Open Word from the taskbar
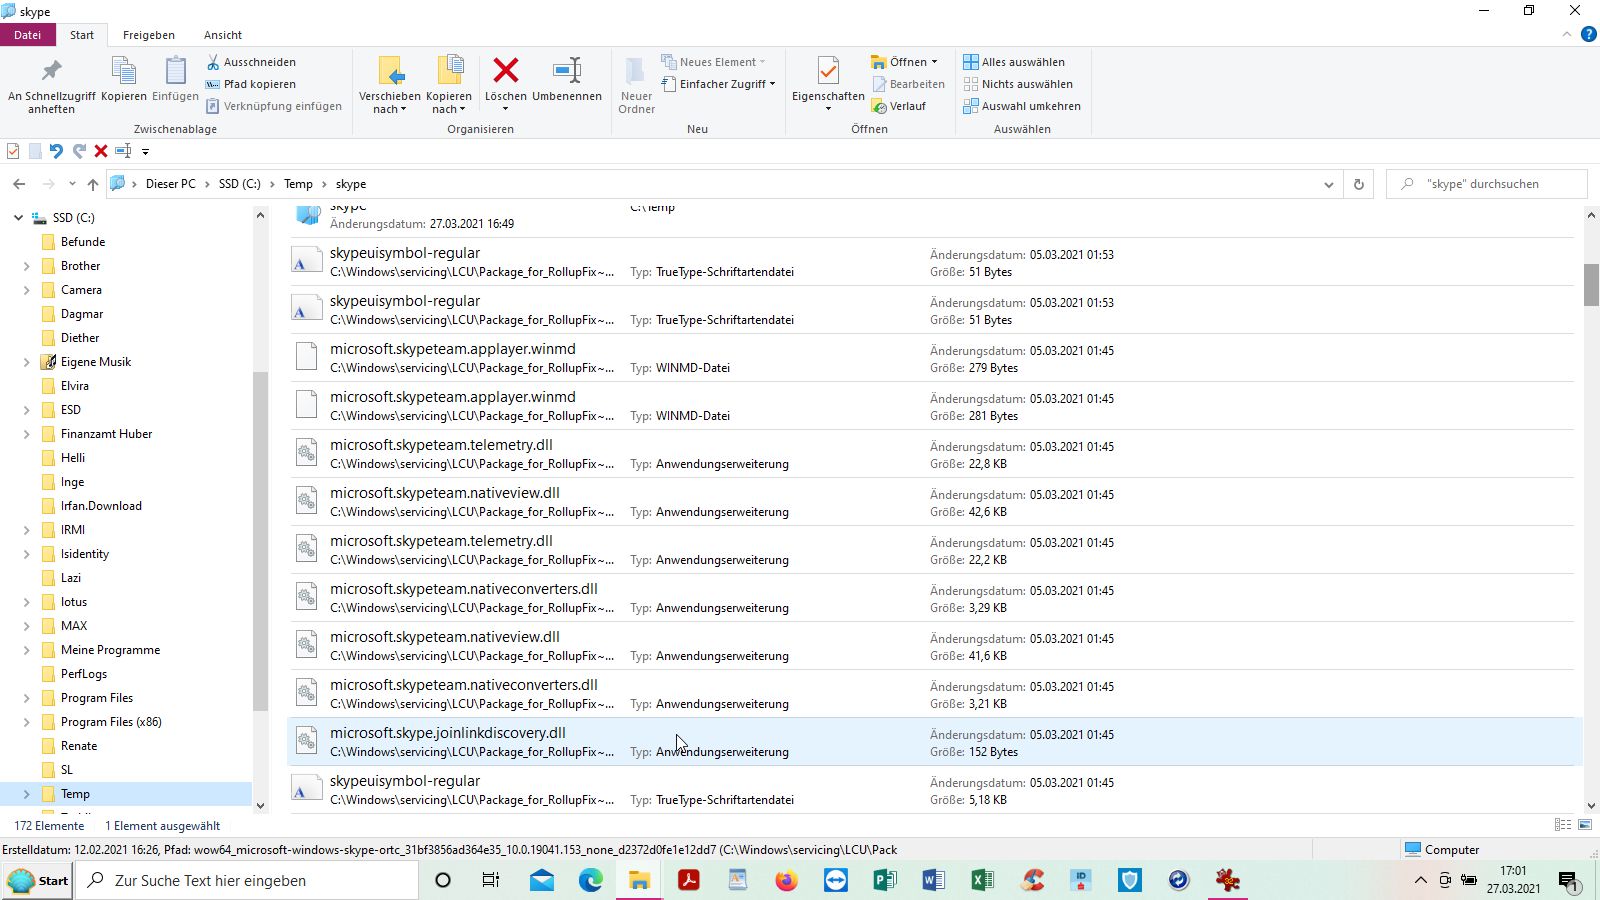Image resolution: width=1600 pixels, height=900 pixels. [x=934, y=880]
